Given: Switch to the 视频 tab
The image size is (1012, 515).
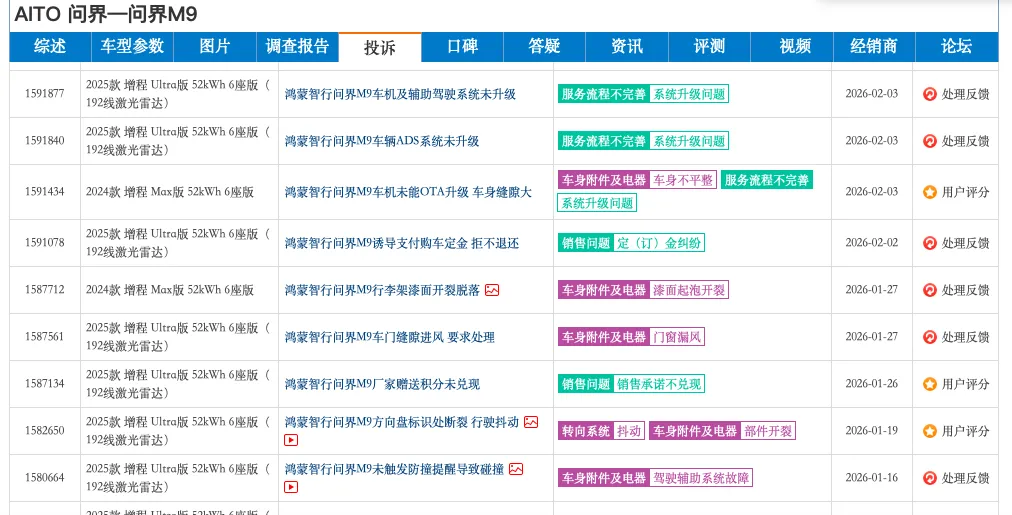Looking at the screenshot, I should [x=791, y=46].
